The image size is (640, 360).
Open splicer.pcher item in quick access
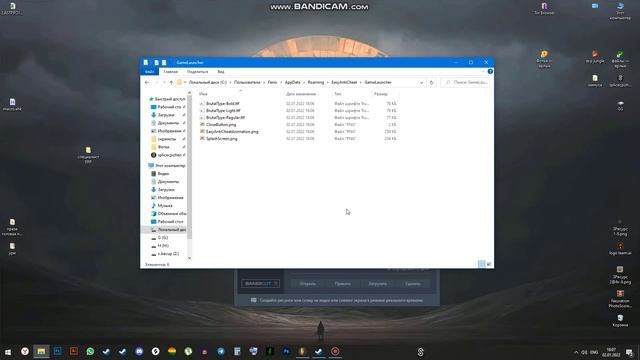coord(169,155)
